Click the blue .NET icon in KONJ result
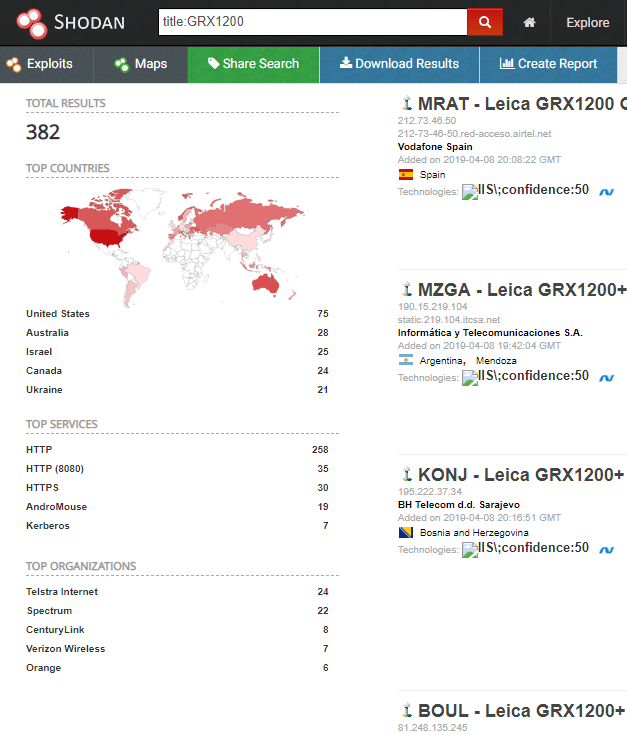Screen dimensions: 627x735 click(x=606, y=549)
